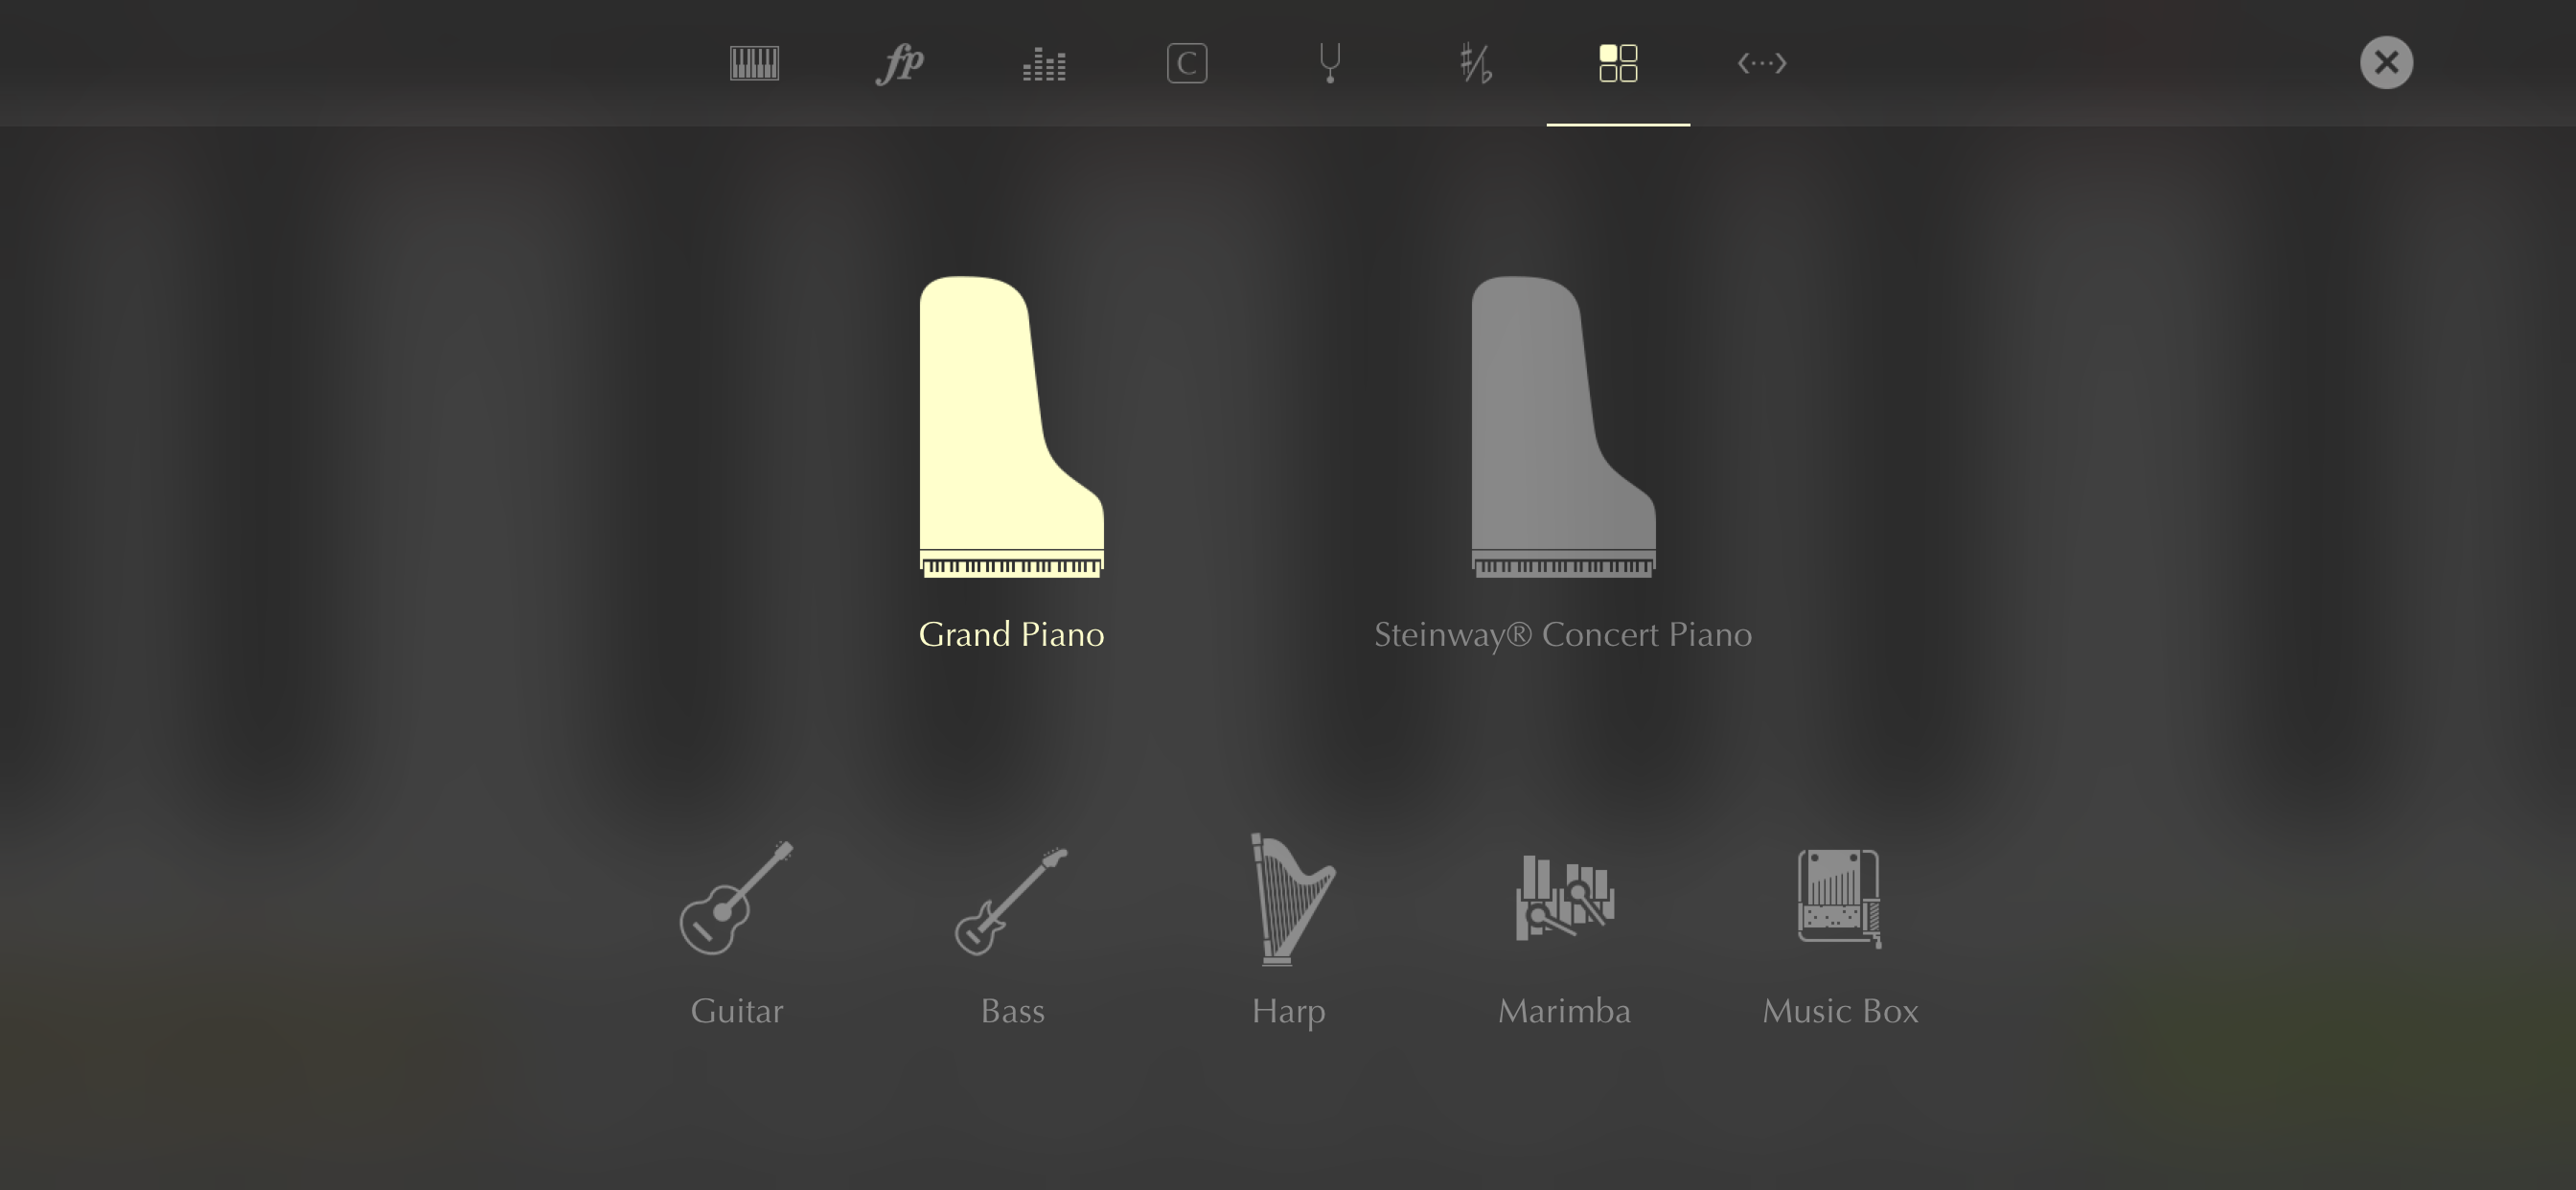Click the Grand Piano text label
The width and height of the screenshot is (2576, 1190).
pos(1011,635)
